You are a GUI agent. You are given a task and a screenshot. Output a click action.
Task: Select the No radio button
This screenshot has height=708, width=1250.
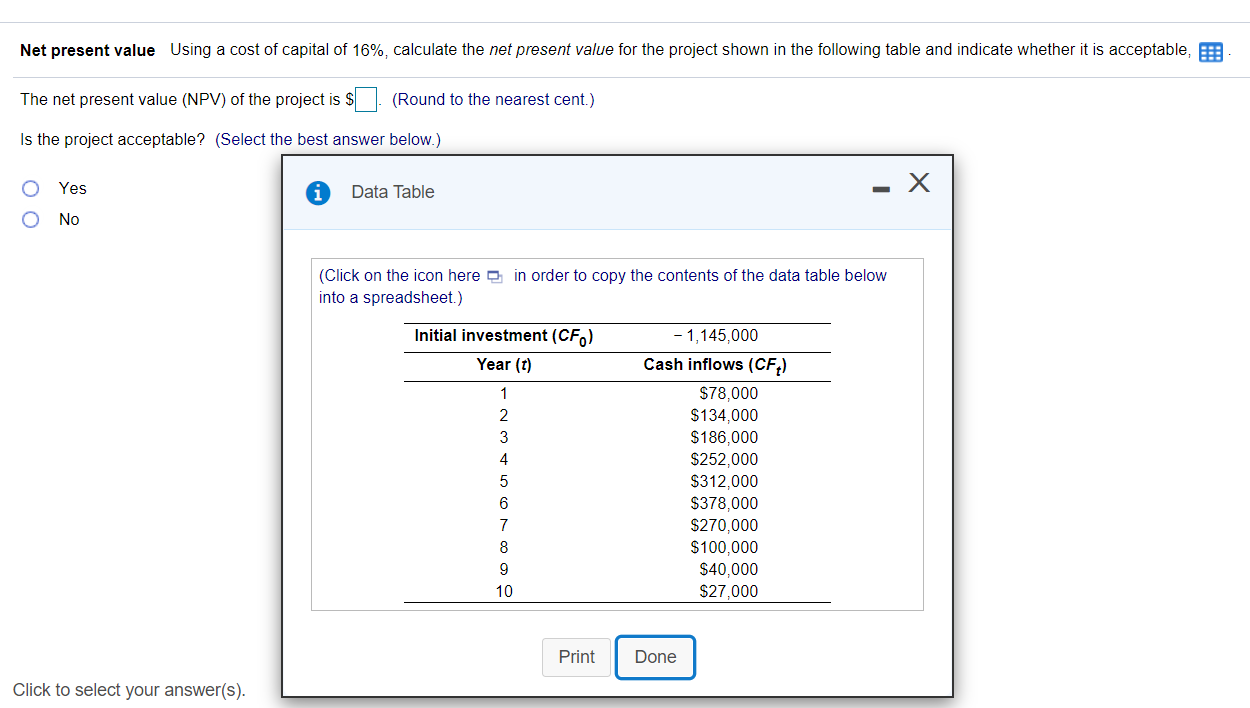30,219
